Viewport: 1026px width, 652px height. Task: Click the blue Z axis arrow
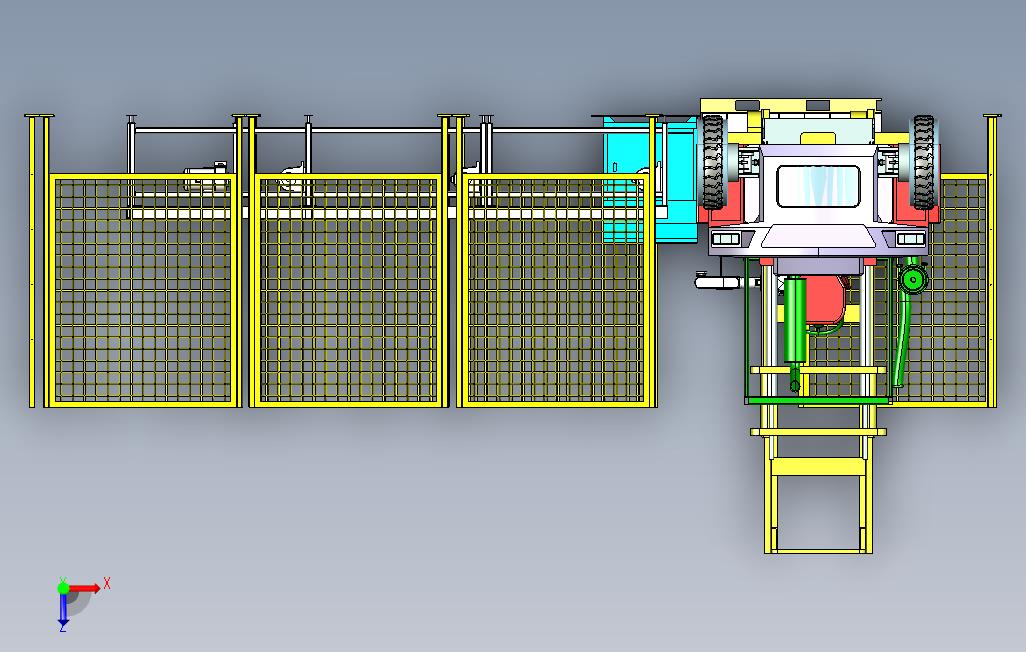[x=63, y=609]
